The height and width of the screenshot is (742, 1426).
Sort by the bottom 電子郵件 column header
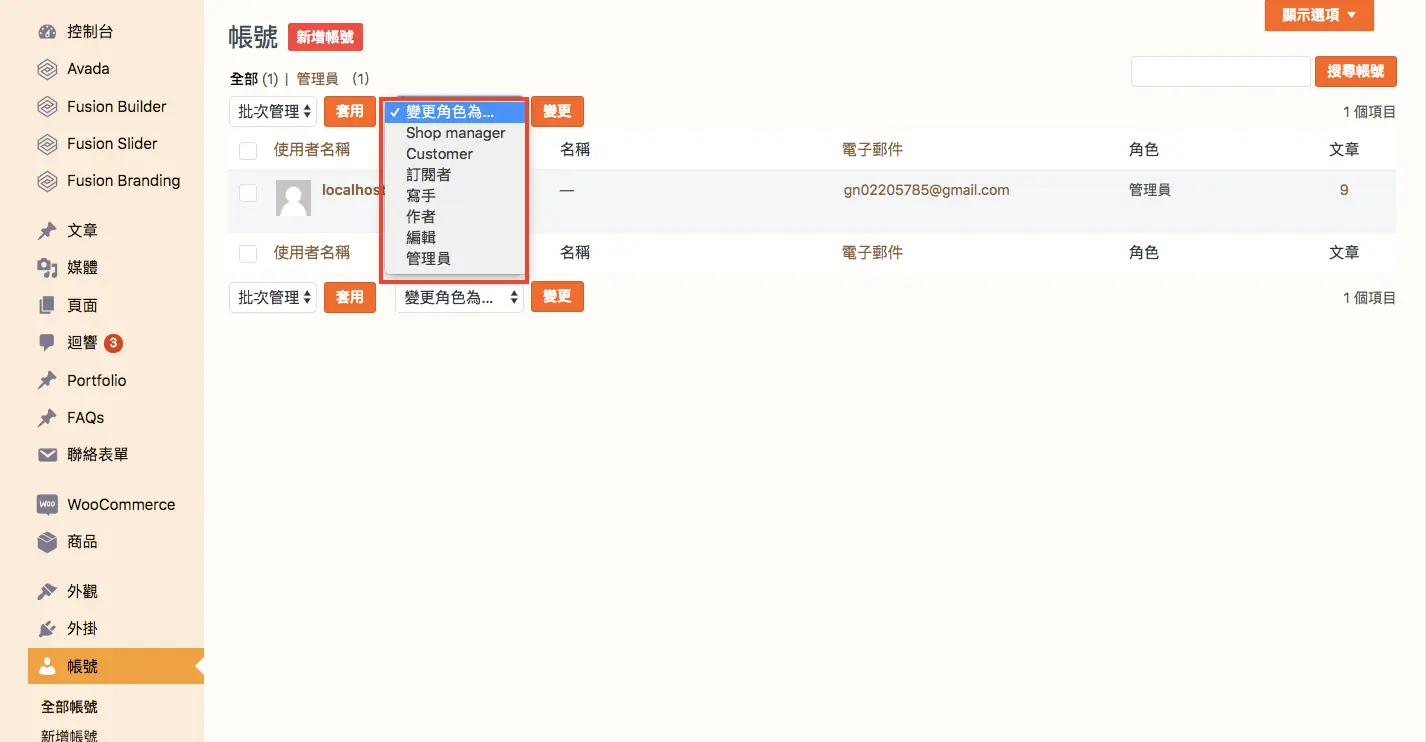pyautogui.click(x=873, y=253)
